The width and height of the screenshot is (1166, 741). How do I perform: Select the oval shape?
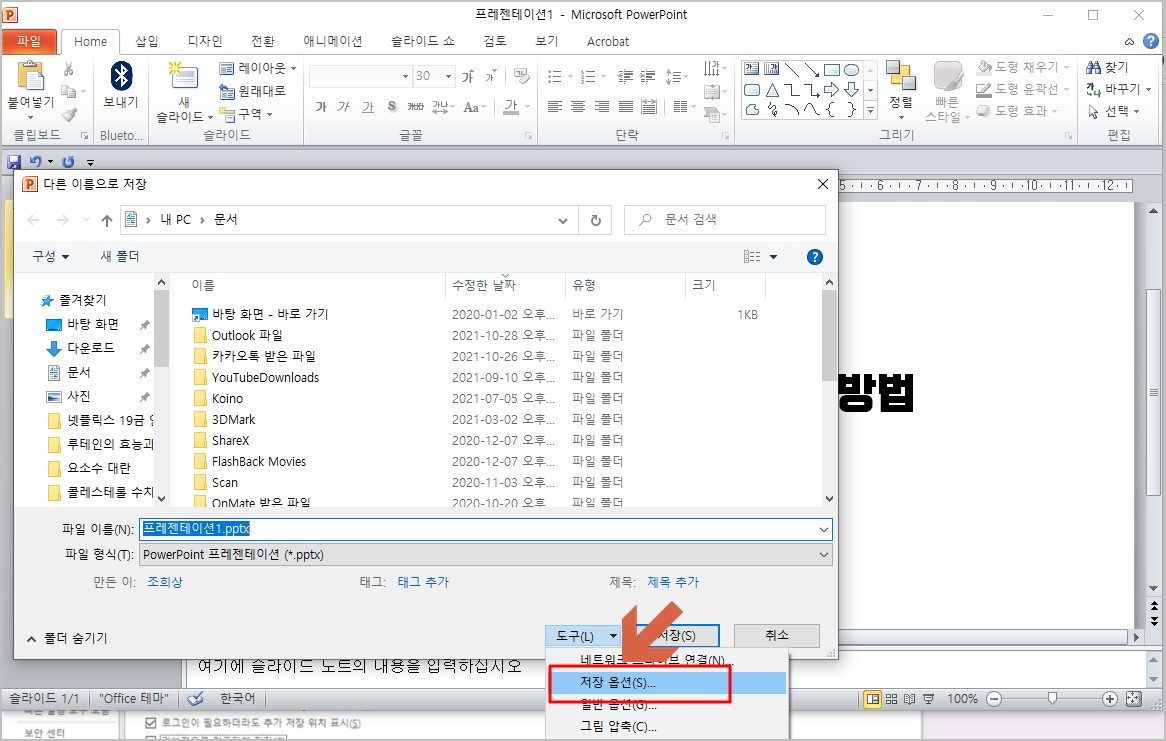point(851,70)
